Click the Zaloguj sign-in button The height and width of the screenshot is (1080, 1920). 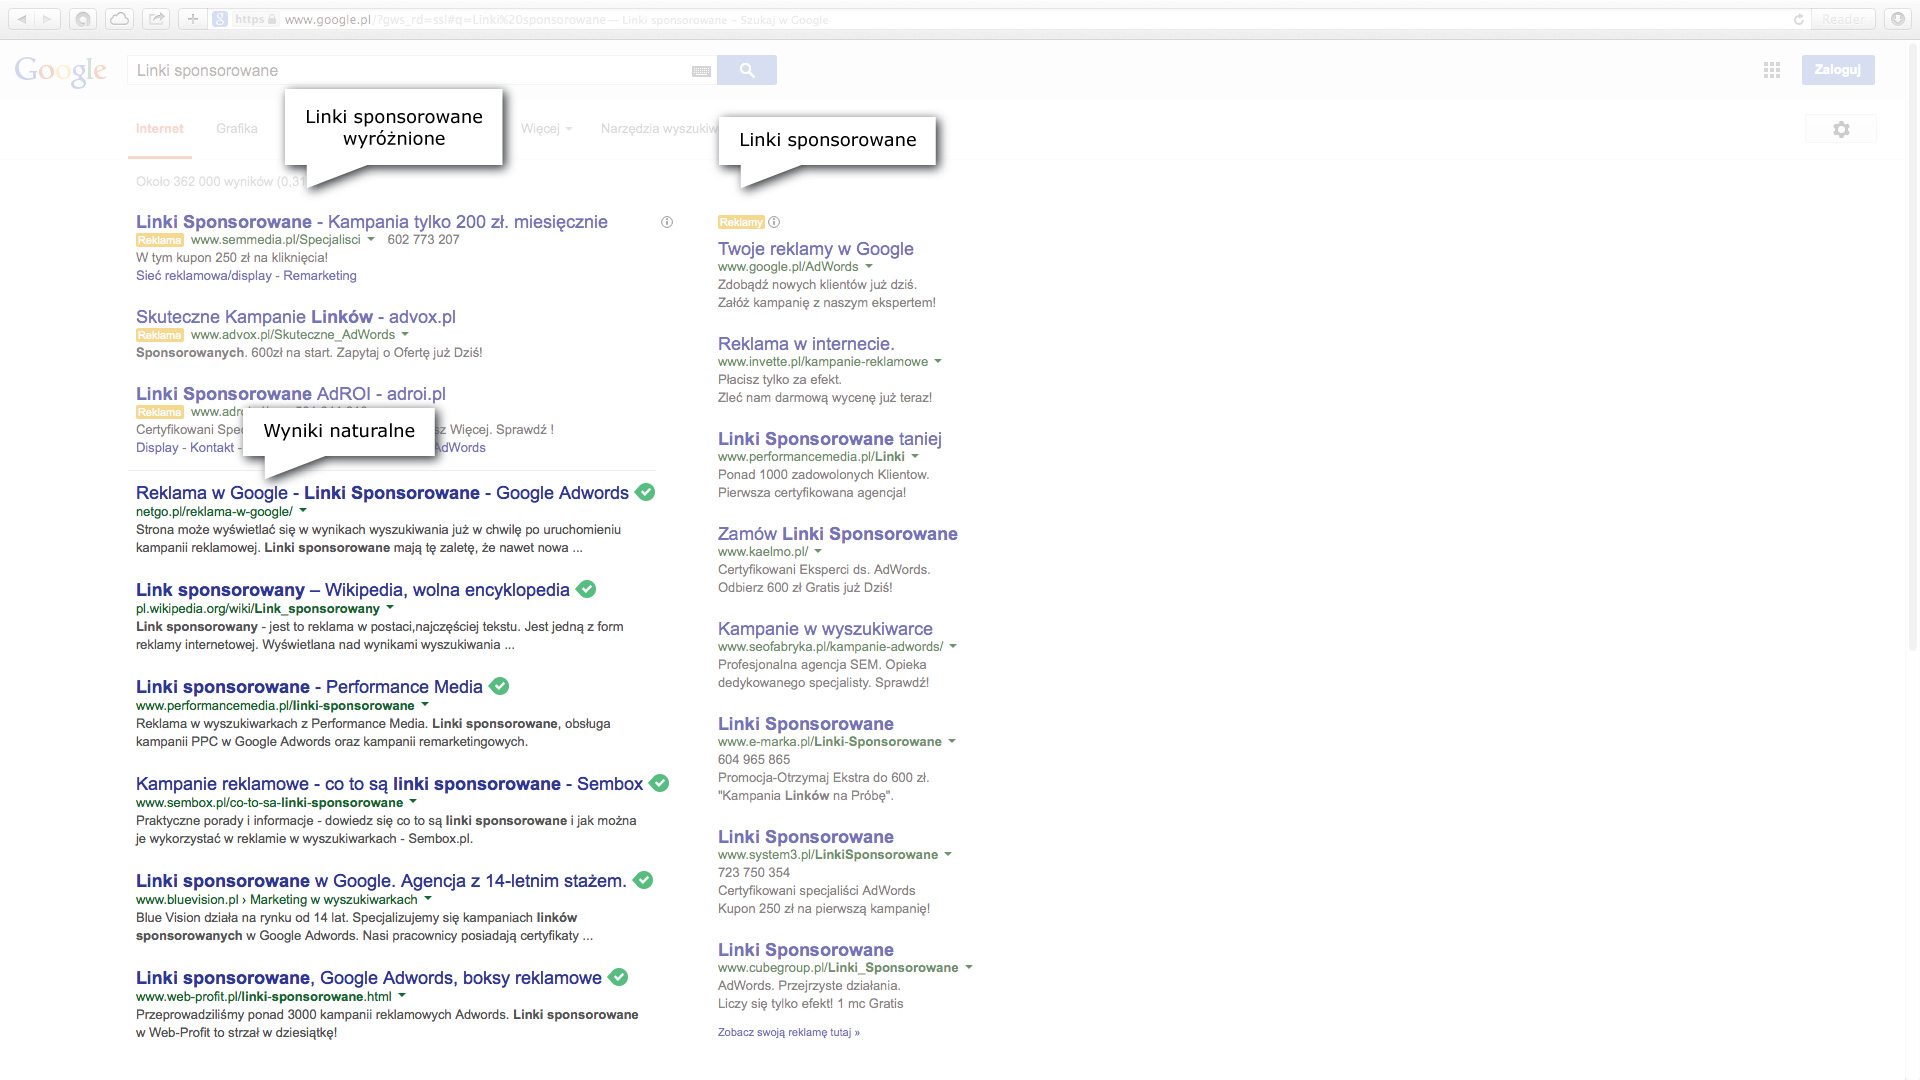point(1838,70)
